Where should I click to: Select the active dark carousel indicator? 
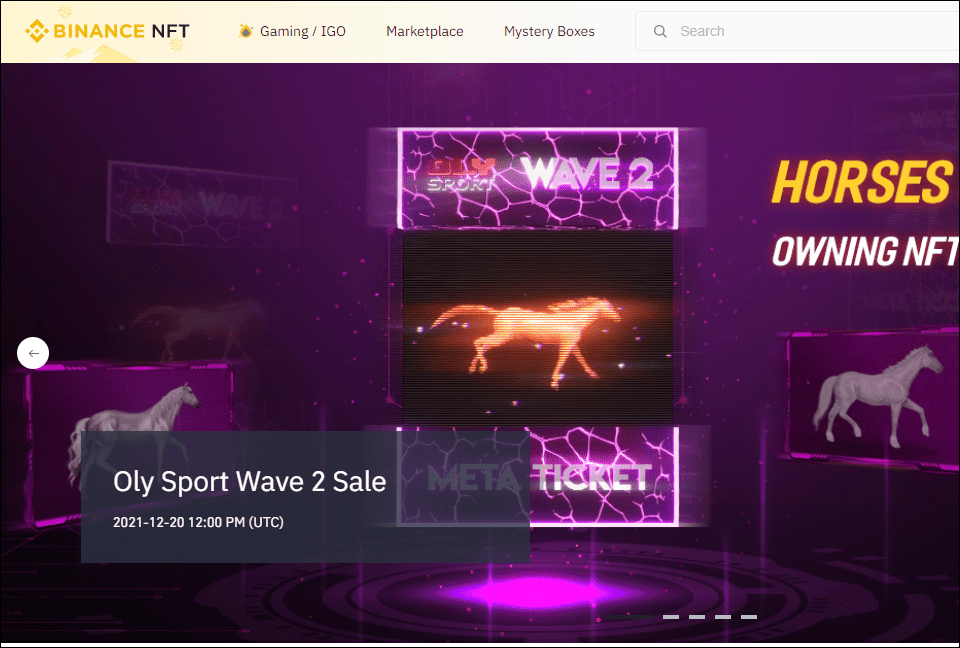629,617
